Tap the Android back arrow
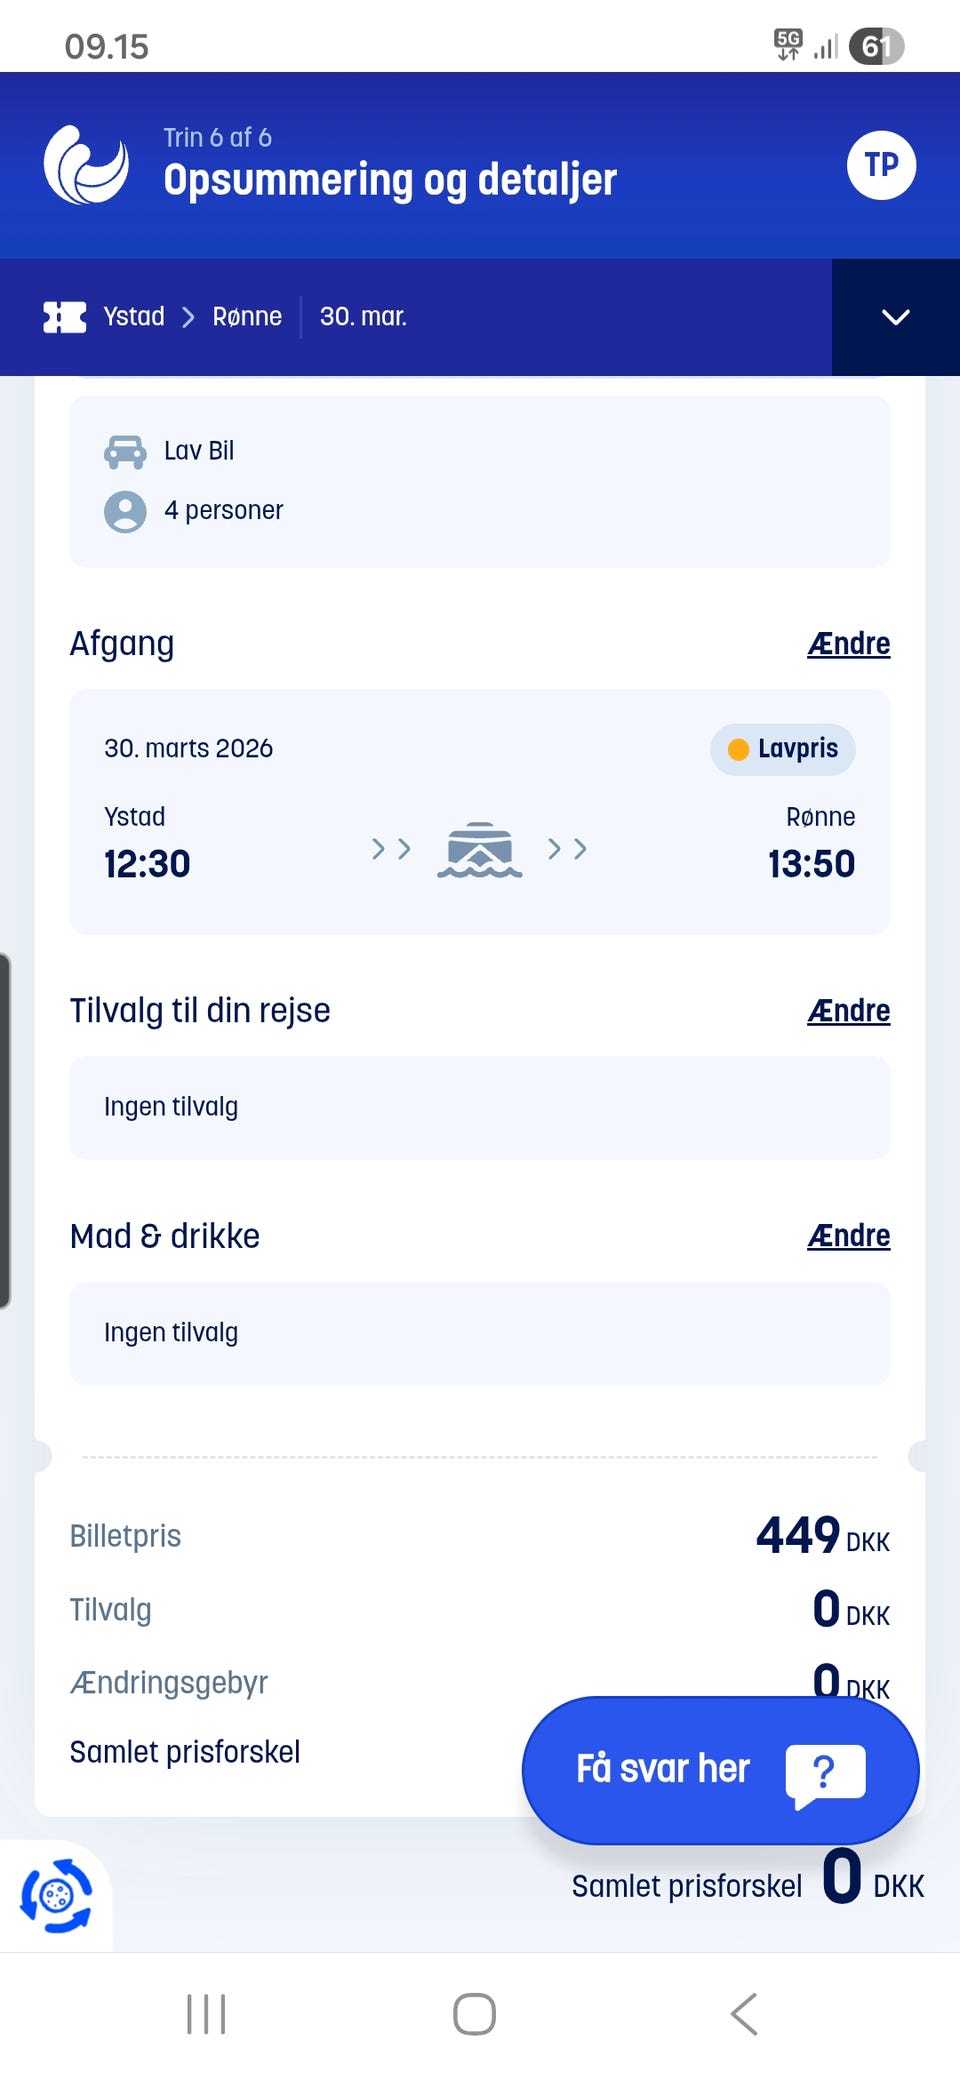The height and width of the screenshot is (2080, 960). point(744,2014)
